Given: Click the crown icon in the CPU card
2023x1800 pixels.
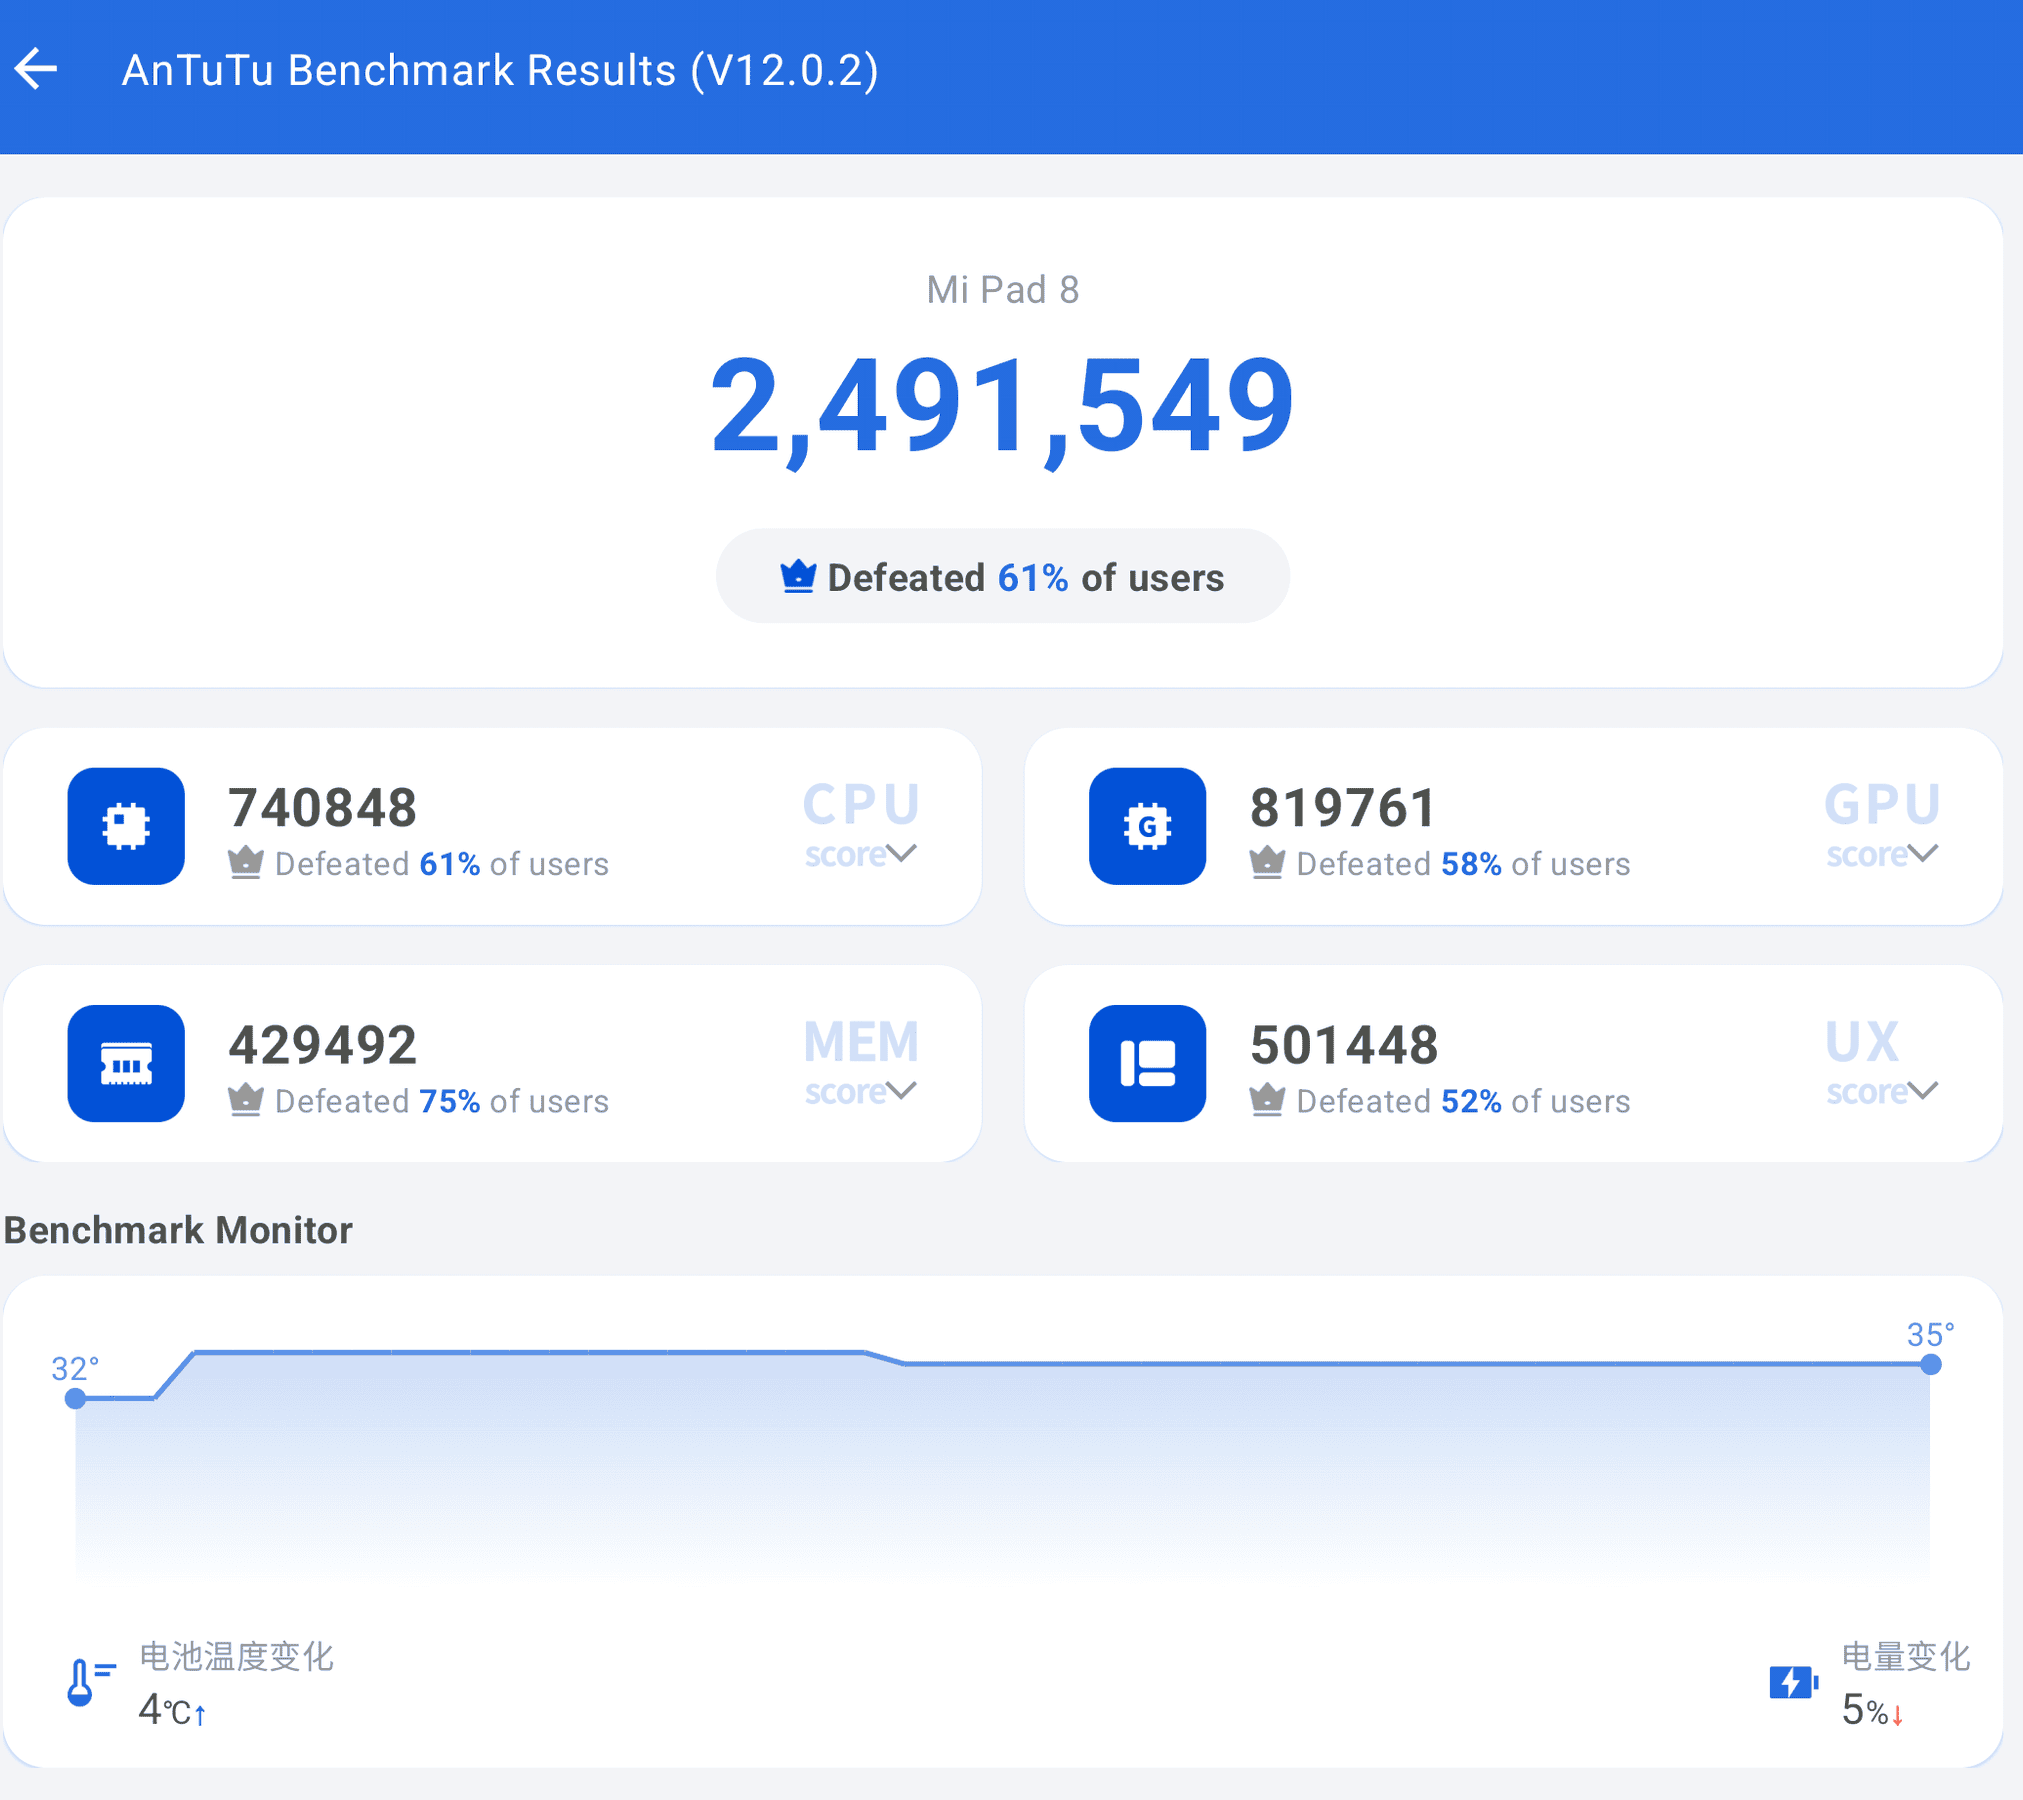Looking at the screenshot, I should (246, 862).
